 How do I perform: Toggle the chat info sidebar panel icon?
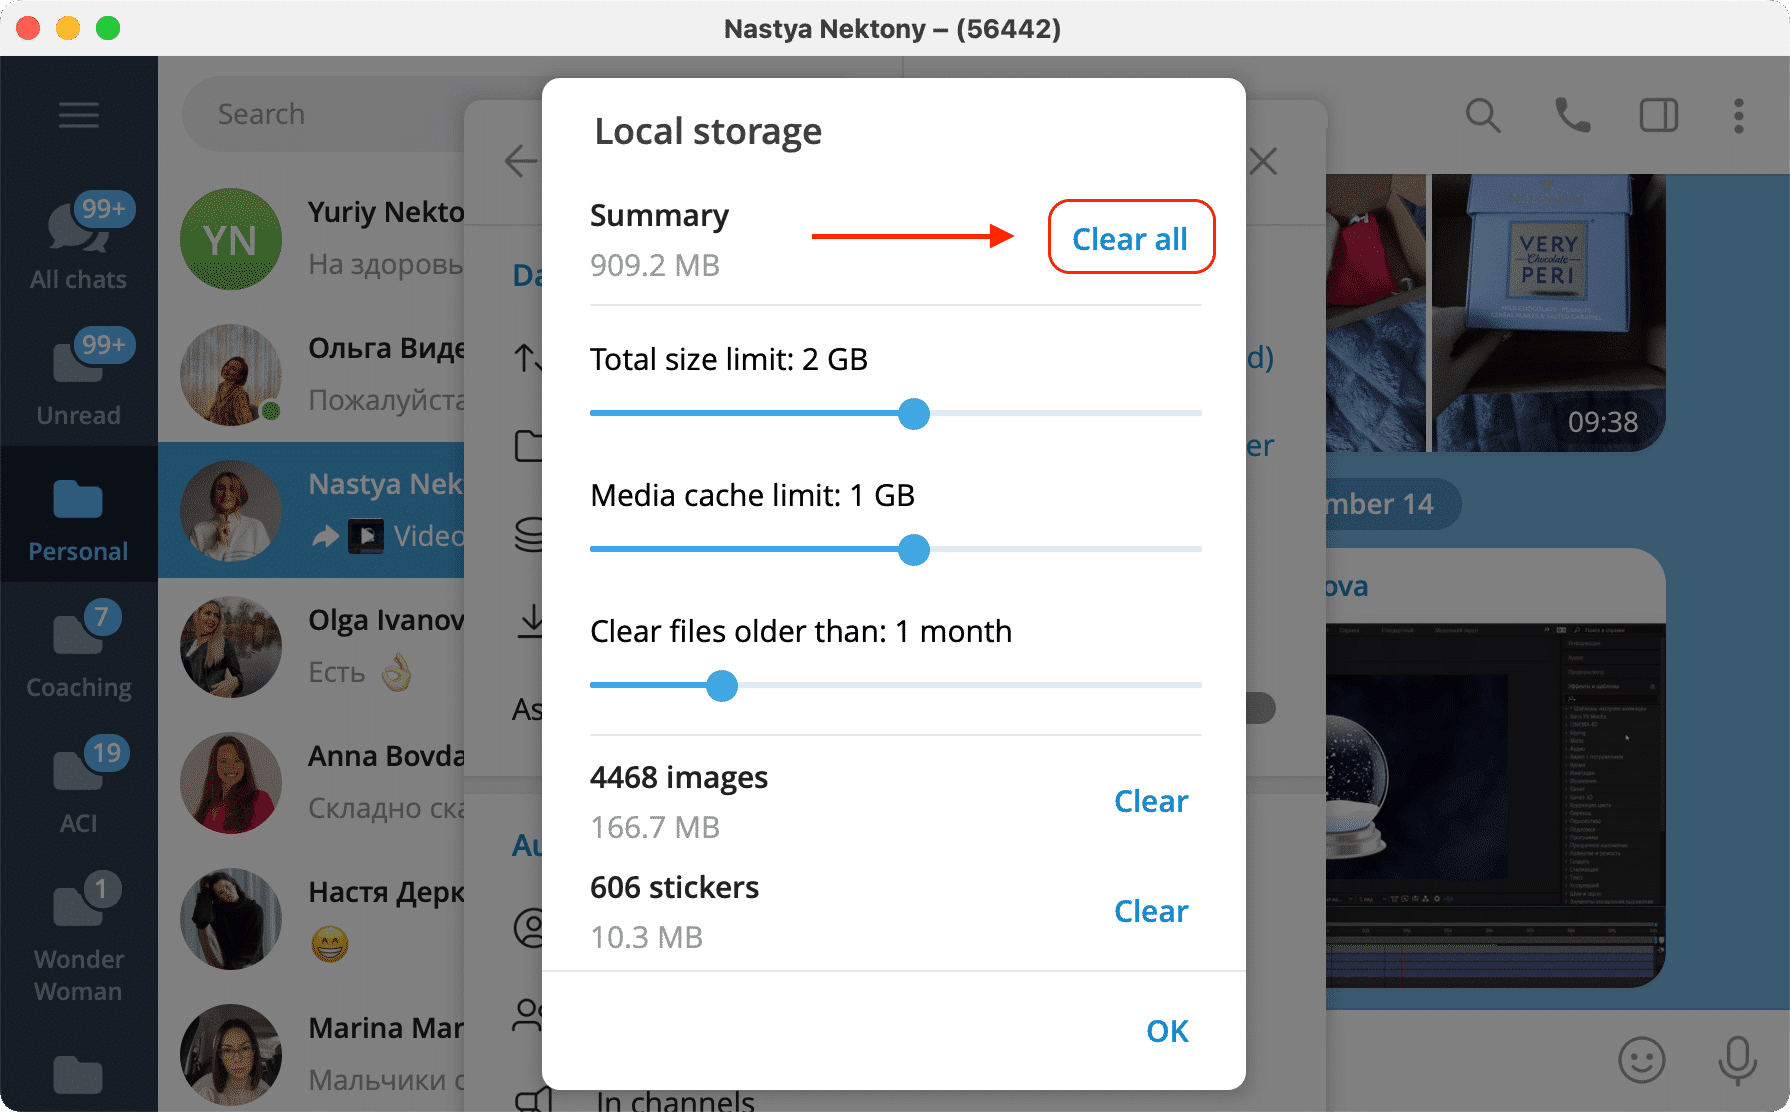click(1658, 115)
